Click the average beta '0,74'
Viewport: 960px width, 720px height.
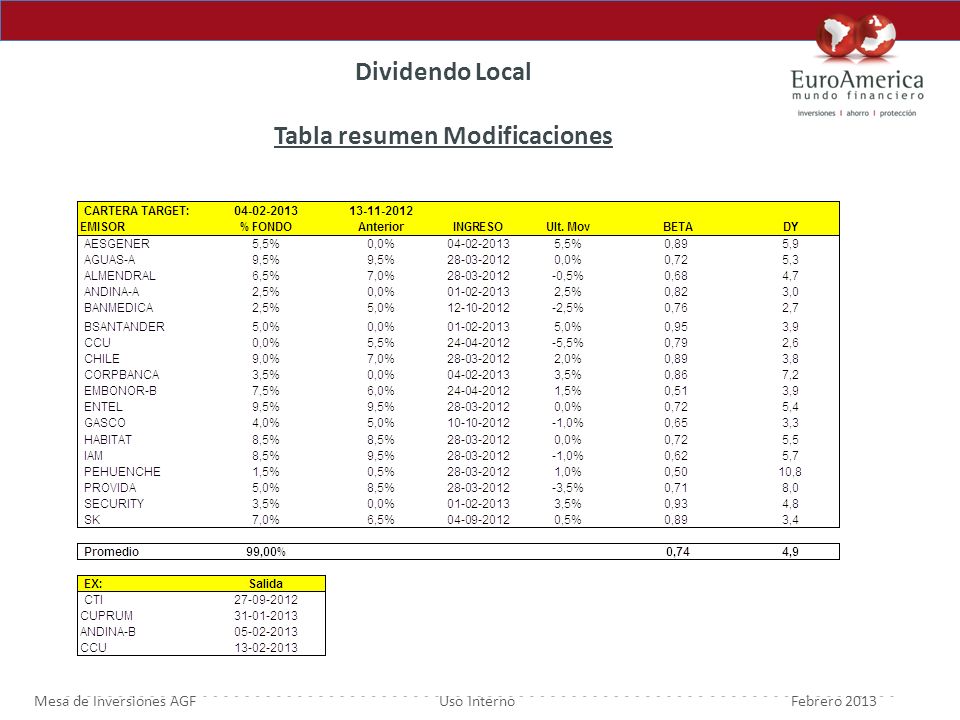678,552
